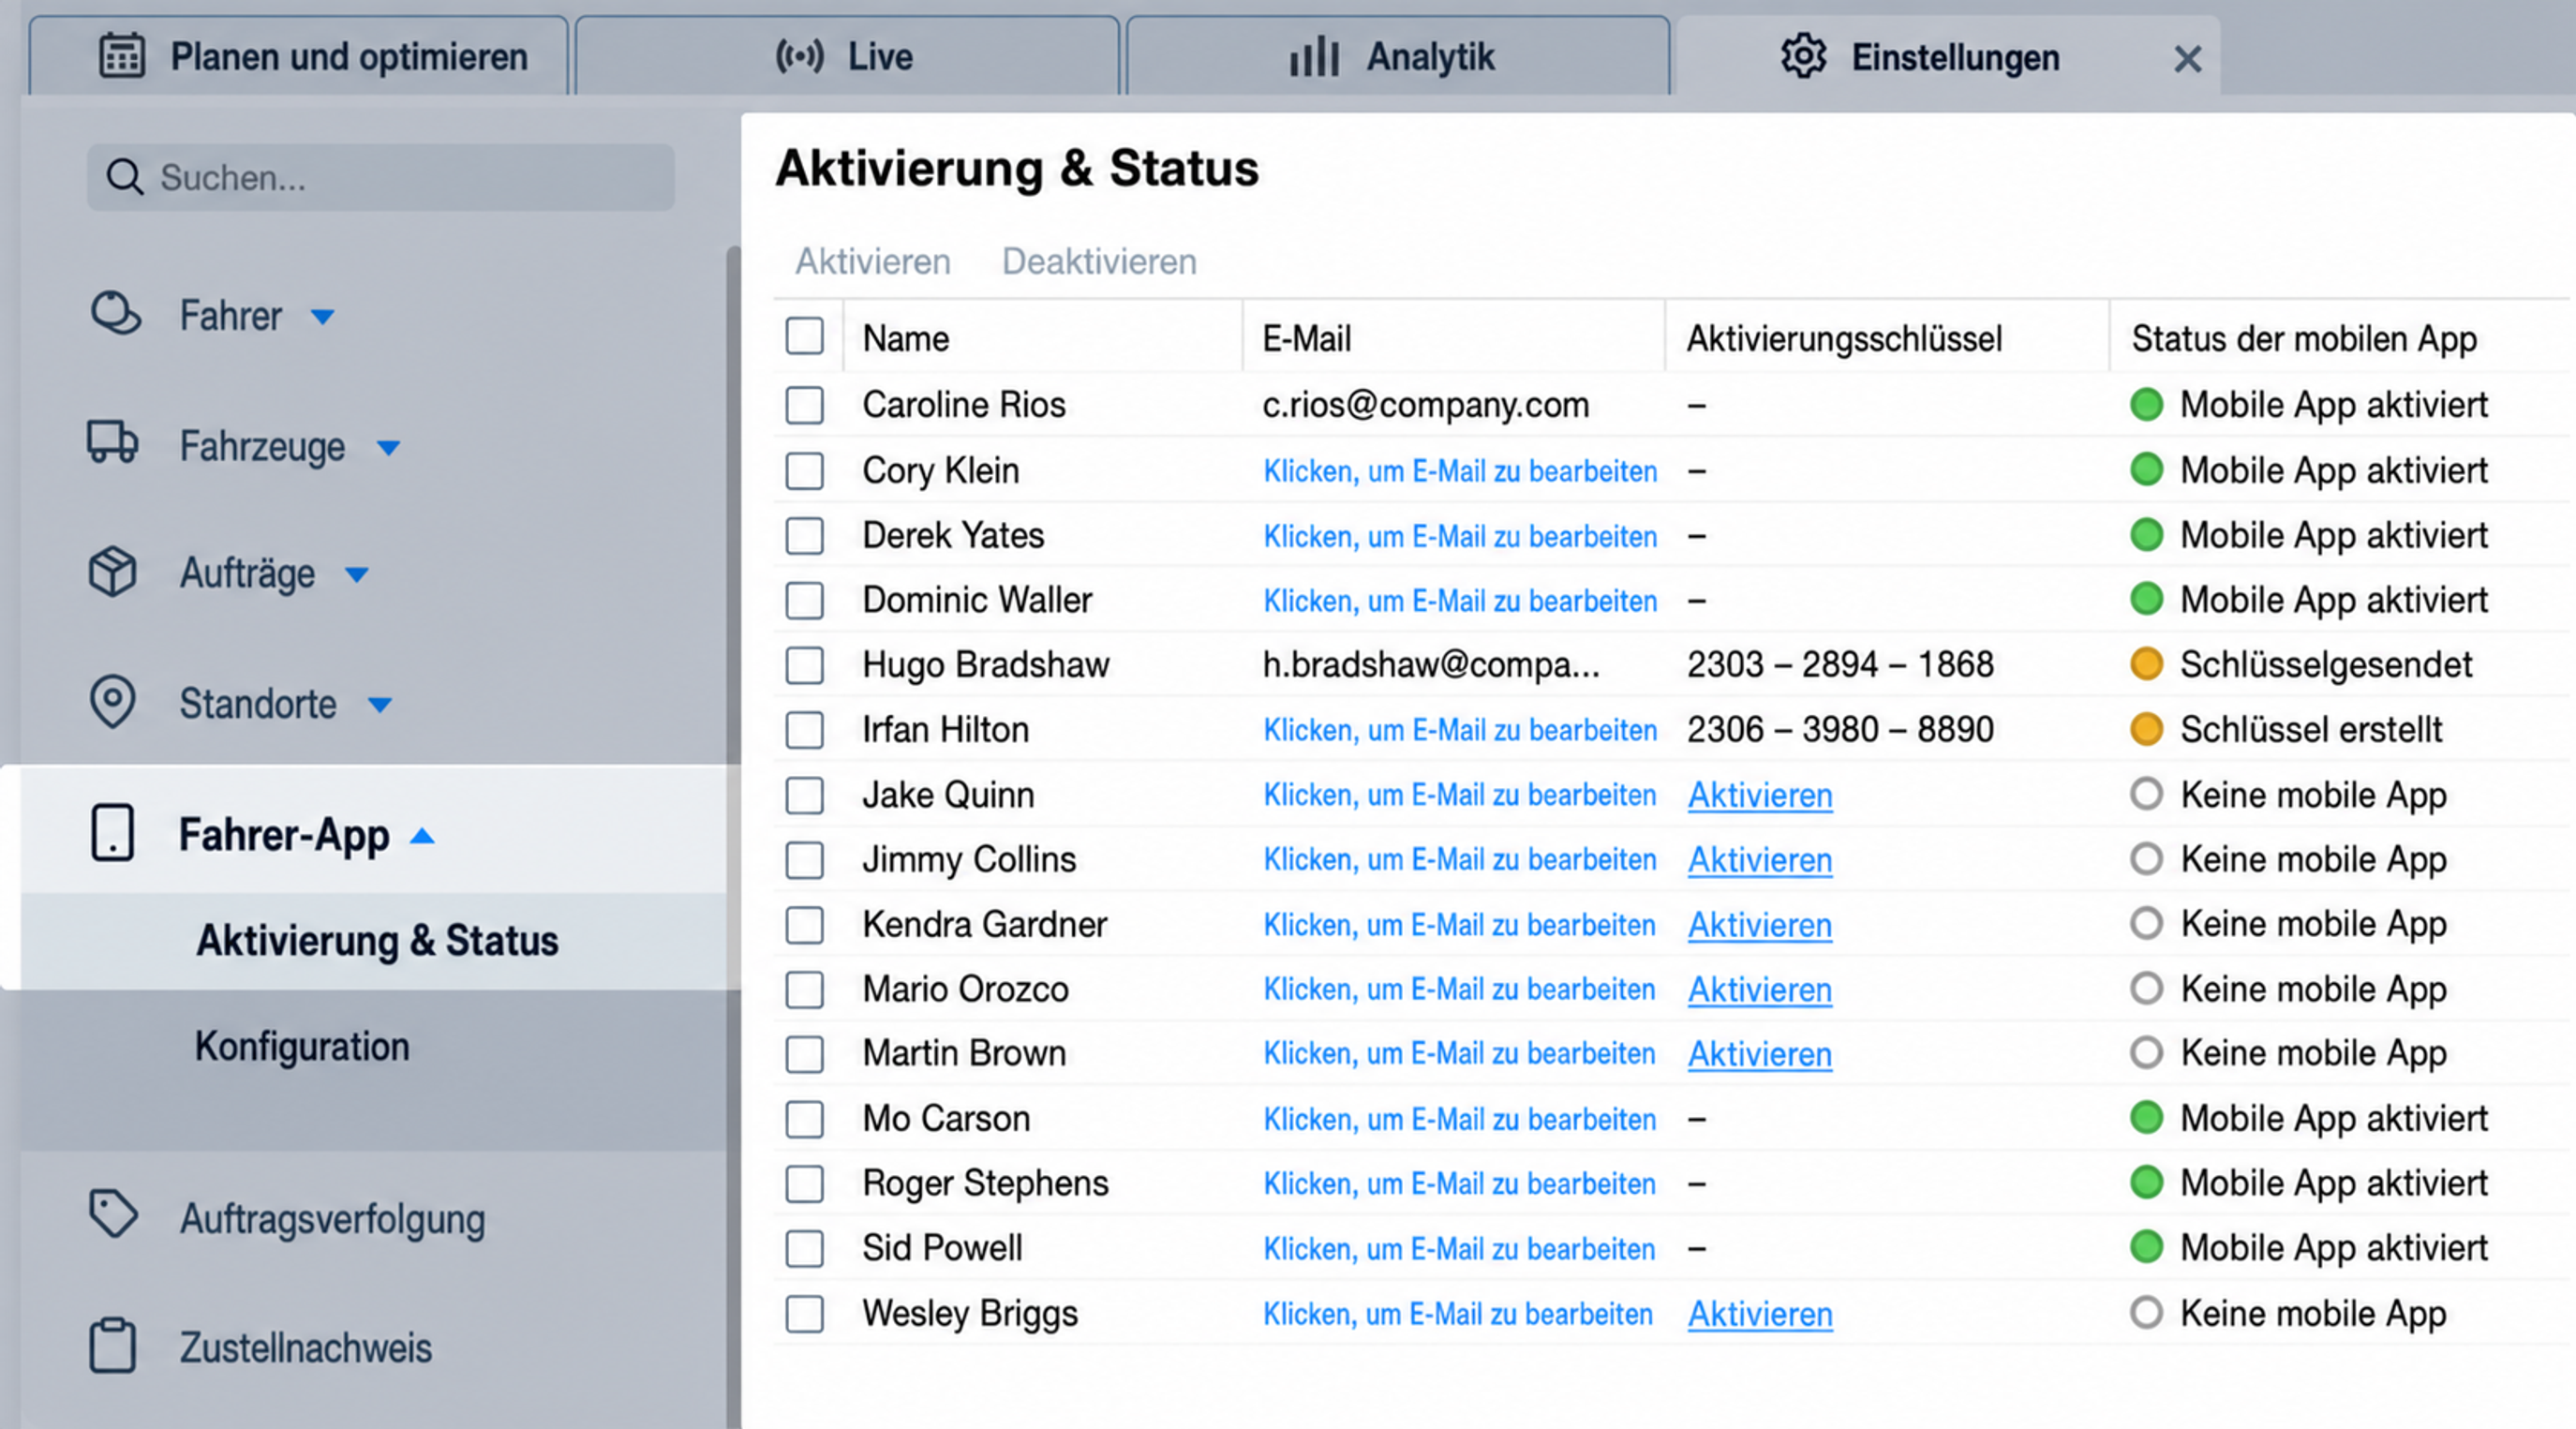The width and height of the screenshot is (2576, 1429).
Task: Click the Aktivieren button above the table
Action: click(873, 261)
